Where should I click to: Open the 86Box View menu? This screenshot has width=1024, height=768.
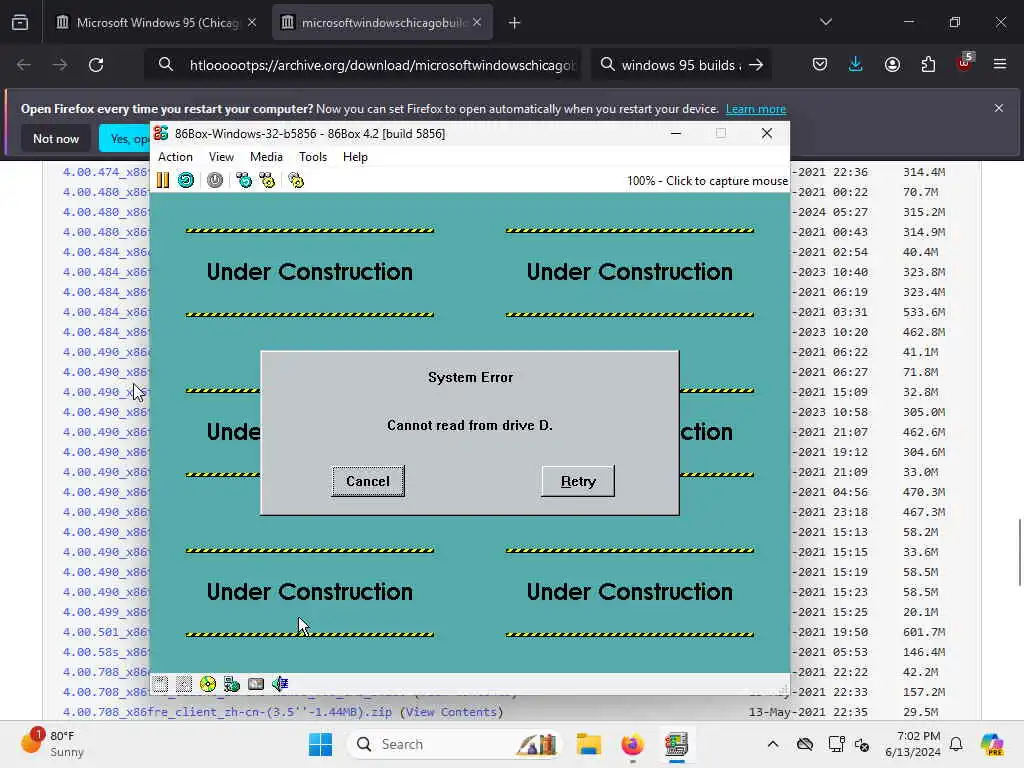(x=221, y=157)
